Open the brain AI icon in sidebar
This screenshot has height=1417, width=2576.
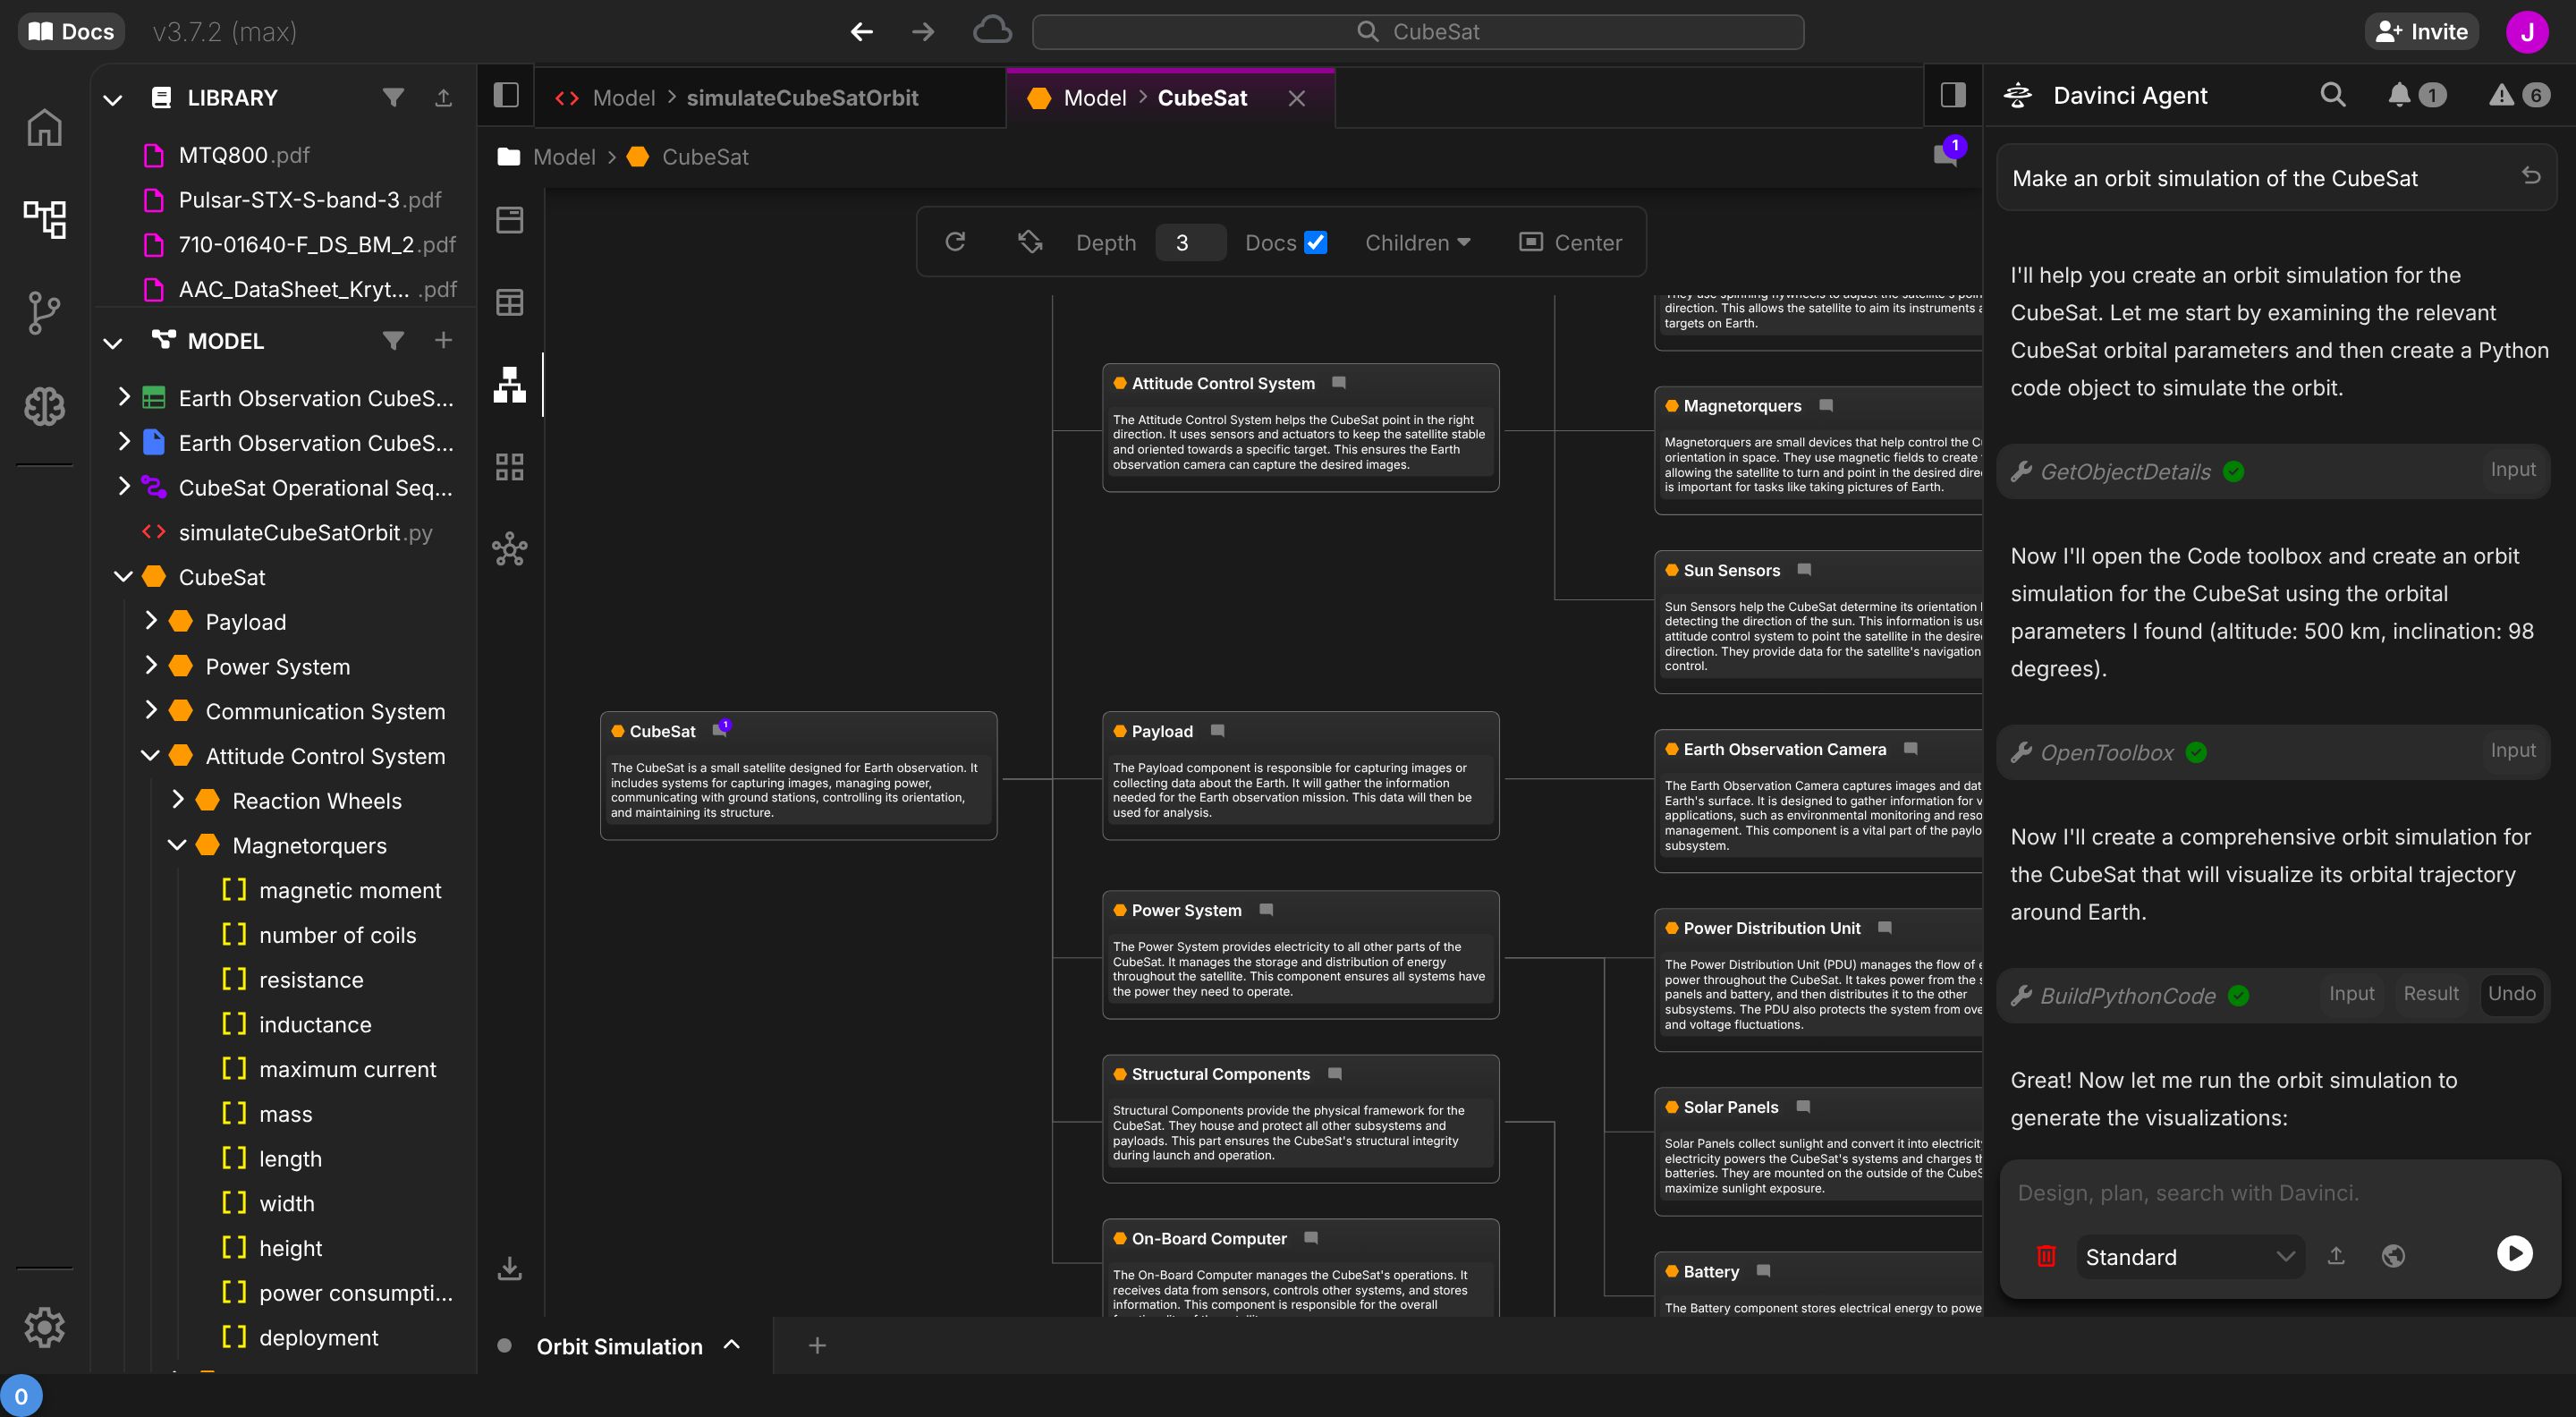point(44,406)
